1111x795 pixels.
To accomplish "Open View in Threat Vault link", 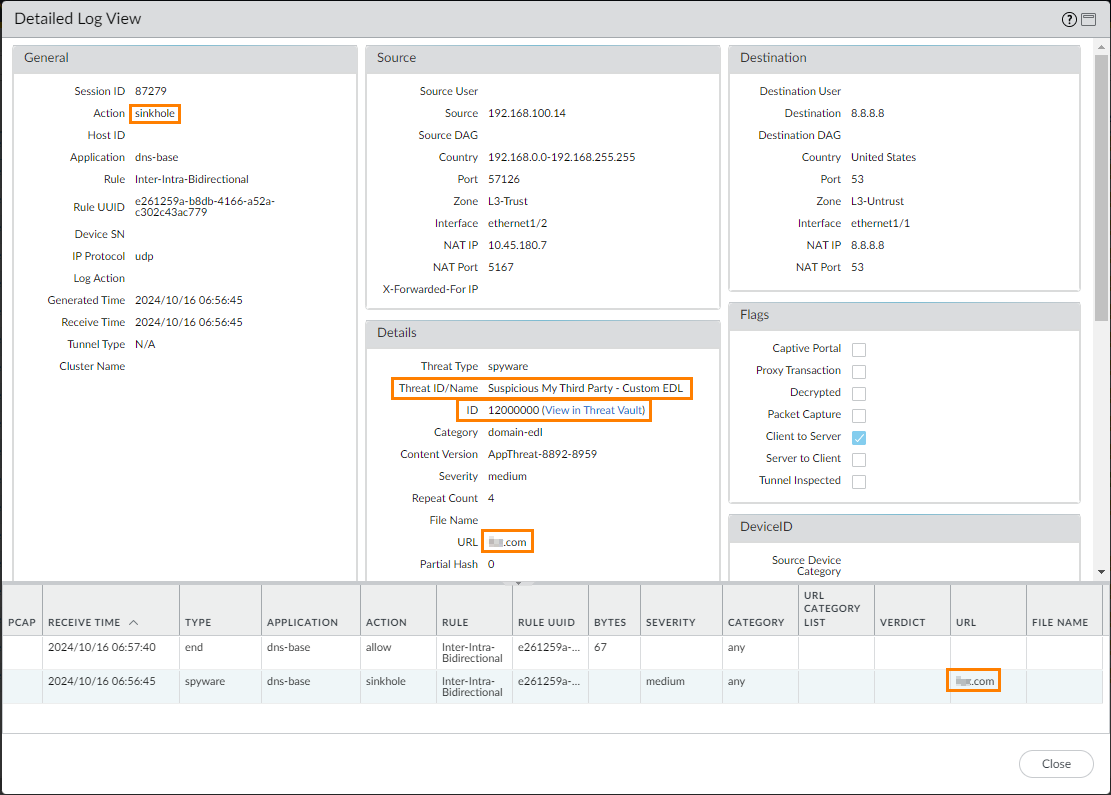I will (594, 410).
